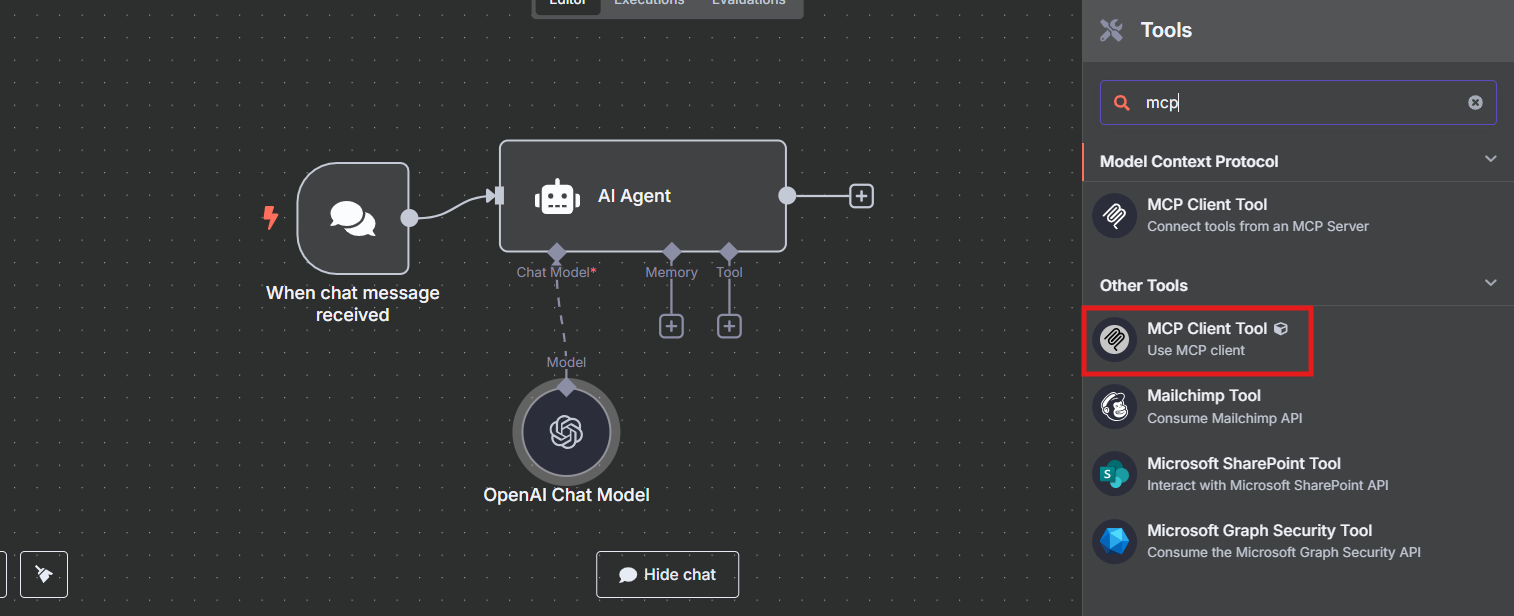1514x616 pixels.
Task: Click the chat message trigger node
Action: [352, 218]
